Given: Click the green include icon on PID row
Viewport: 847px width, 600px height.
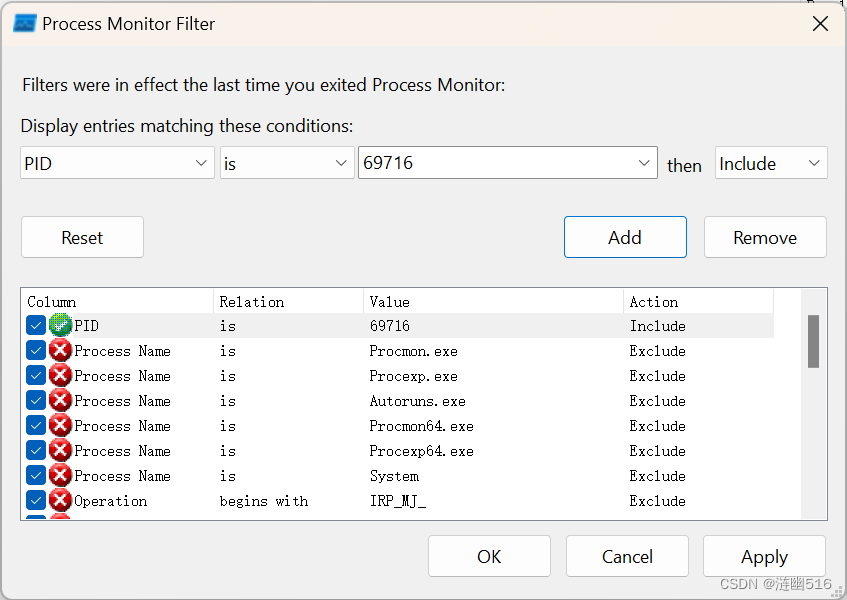Looking at the screenshot, I should 60,325.
